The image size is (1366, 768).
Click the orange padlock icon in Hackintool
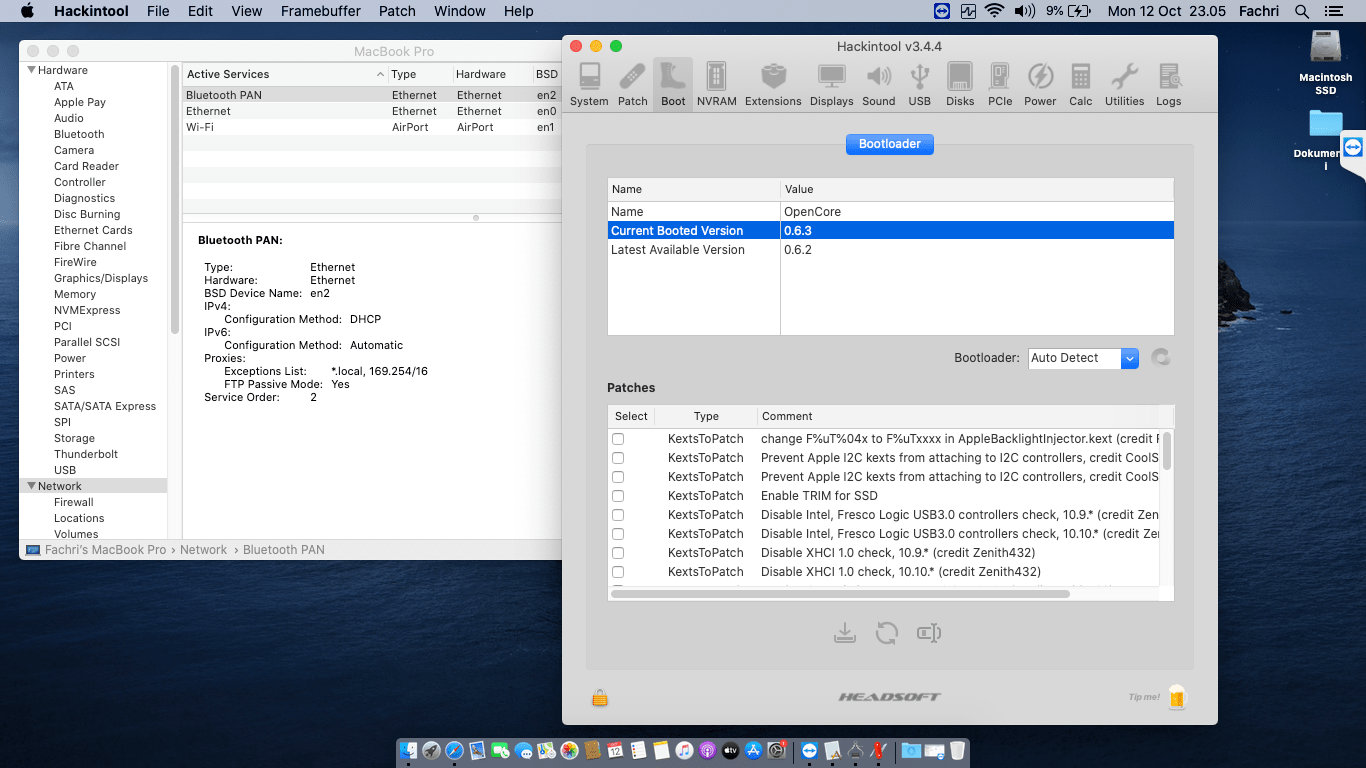coord(600,698)
